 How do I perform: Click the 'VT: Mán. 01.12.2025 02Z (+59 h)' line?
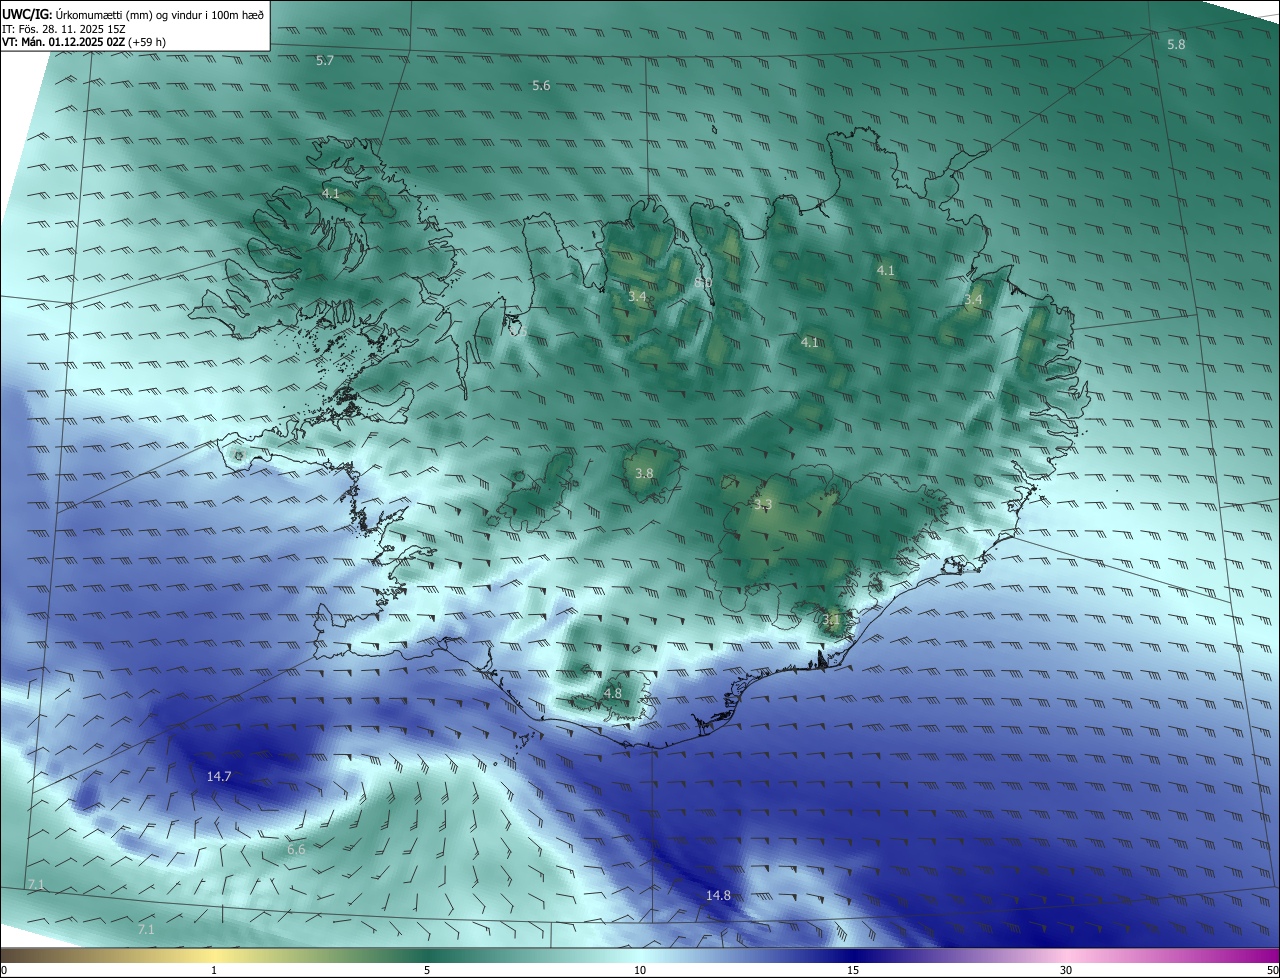click(x=84, y=42)
